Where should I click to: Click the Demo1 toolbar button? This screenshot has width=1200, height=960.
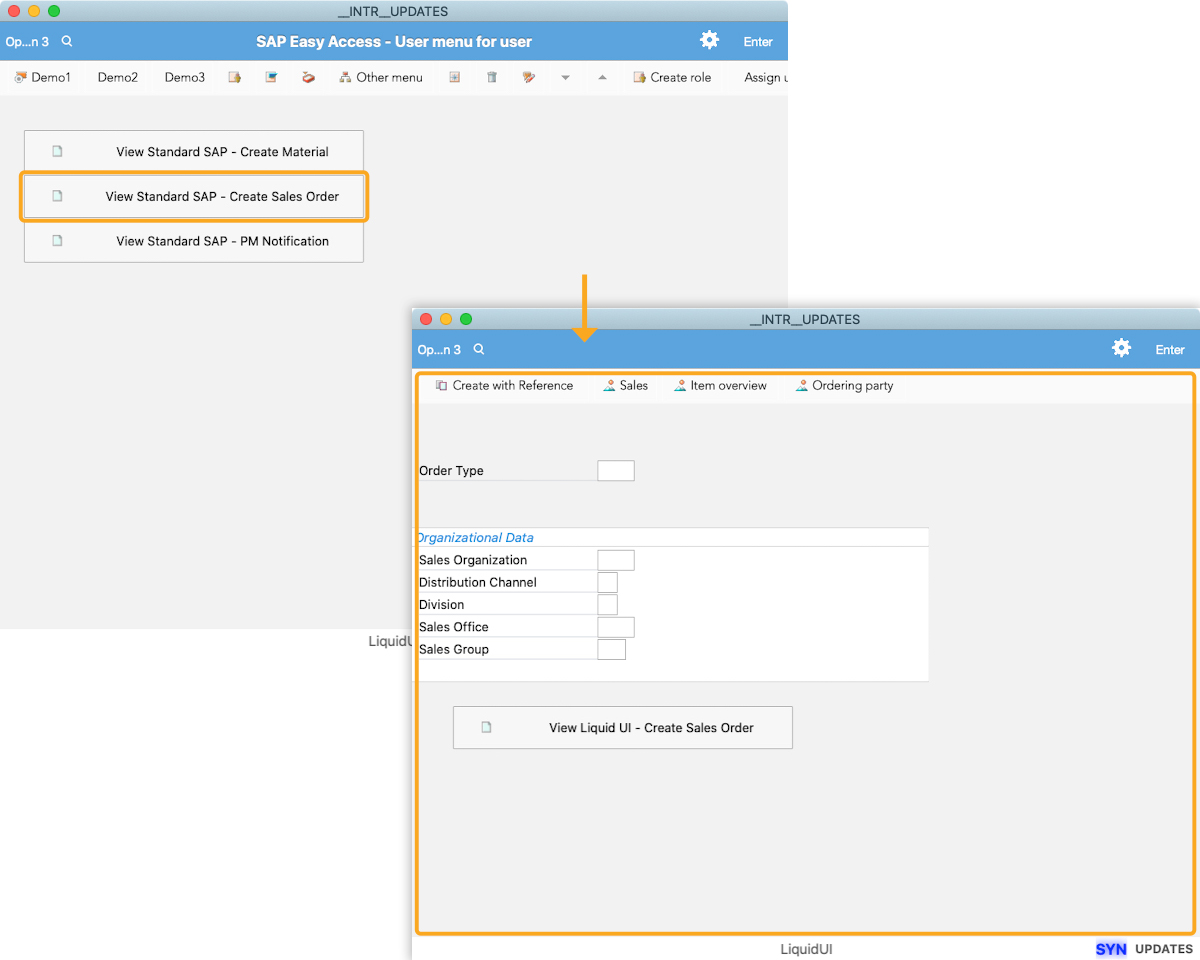(43, 77)
